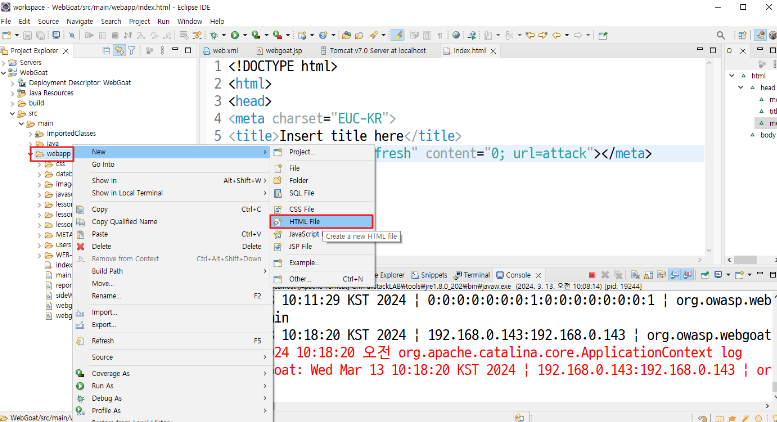Open the Debug button dropdown arrow

(x=223, y=35)
